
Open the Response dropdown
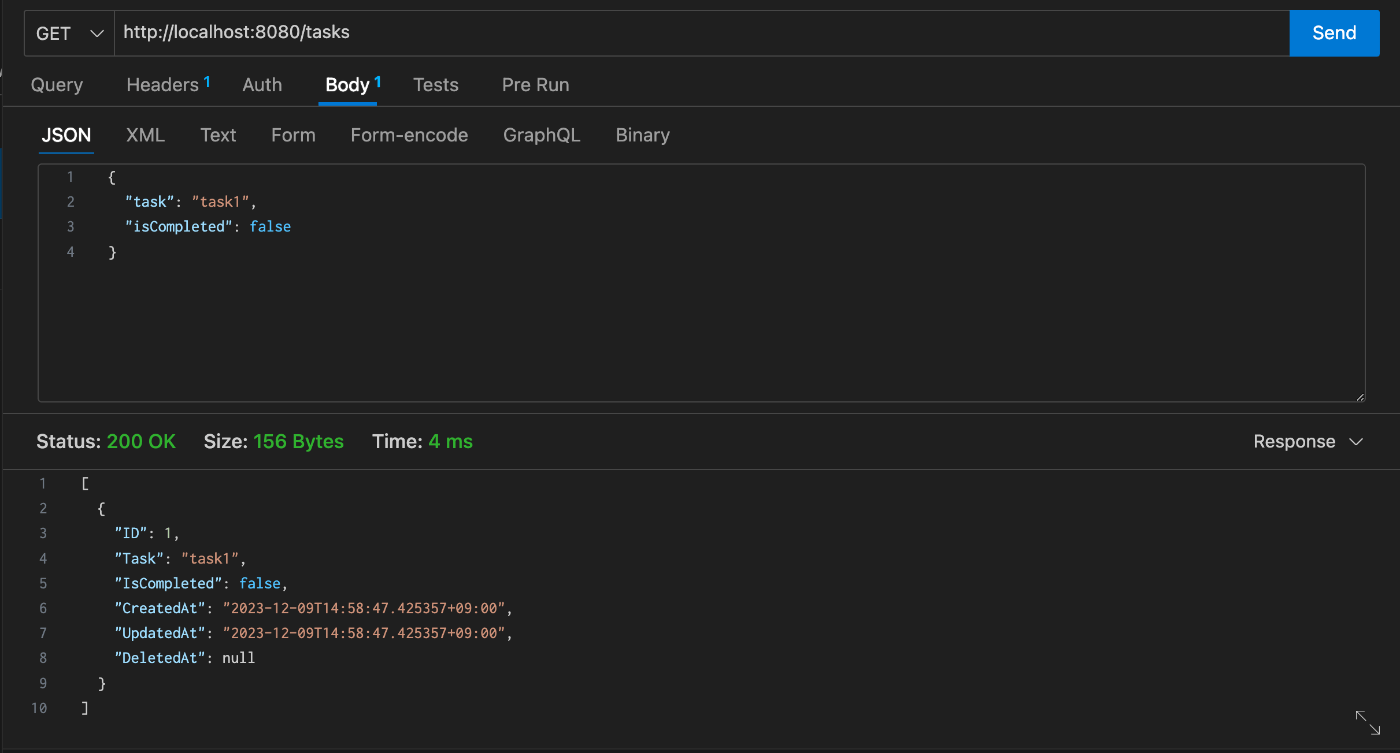point(1308,441)
